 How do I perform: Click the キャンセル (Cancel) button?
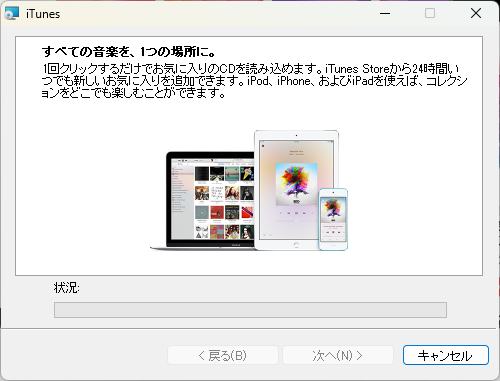[x=446, y=355]
